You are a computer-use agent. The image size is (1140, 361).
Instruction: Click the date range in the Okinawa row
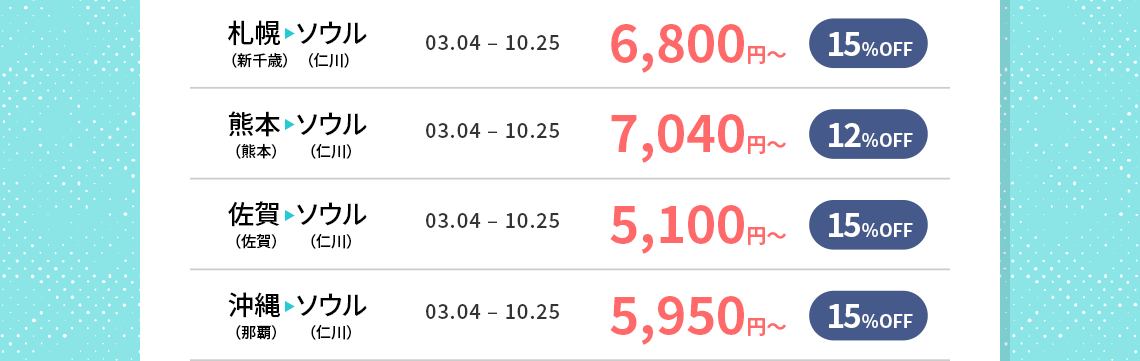click(492, 312)
